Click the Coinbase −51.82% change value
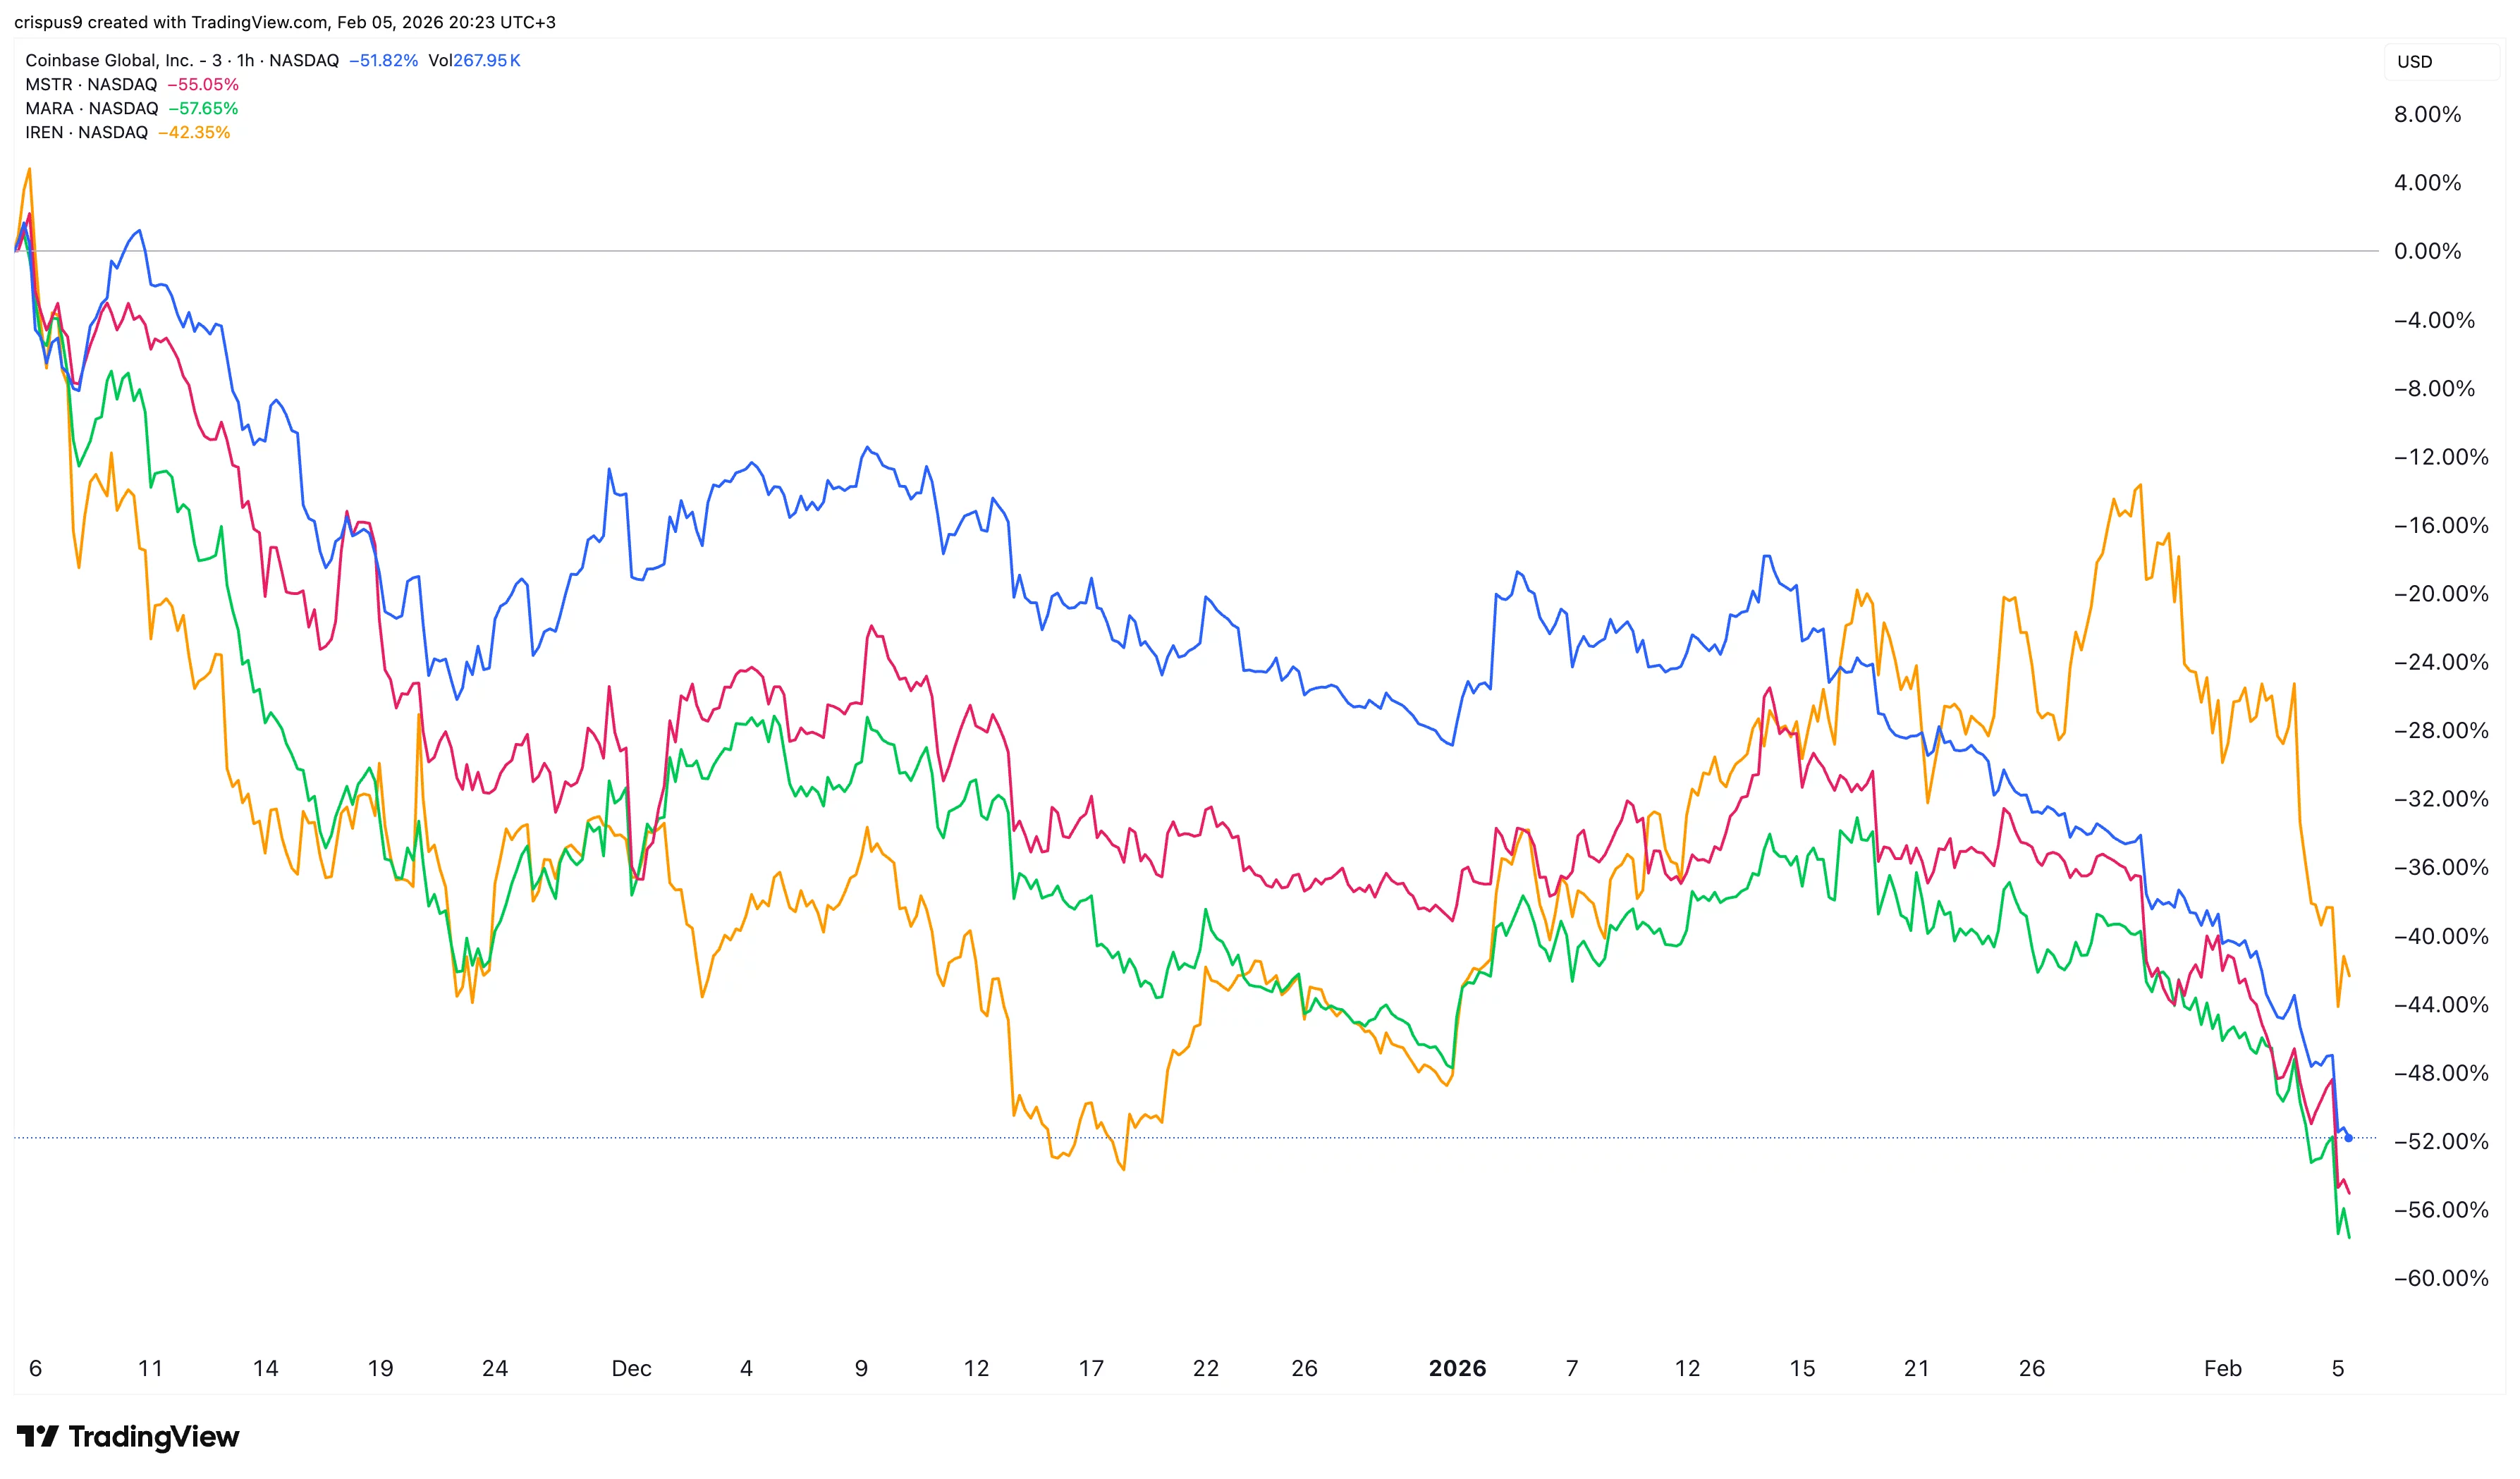 click(383, 61)
